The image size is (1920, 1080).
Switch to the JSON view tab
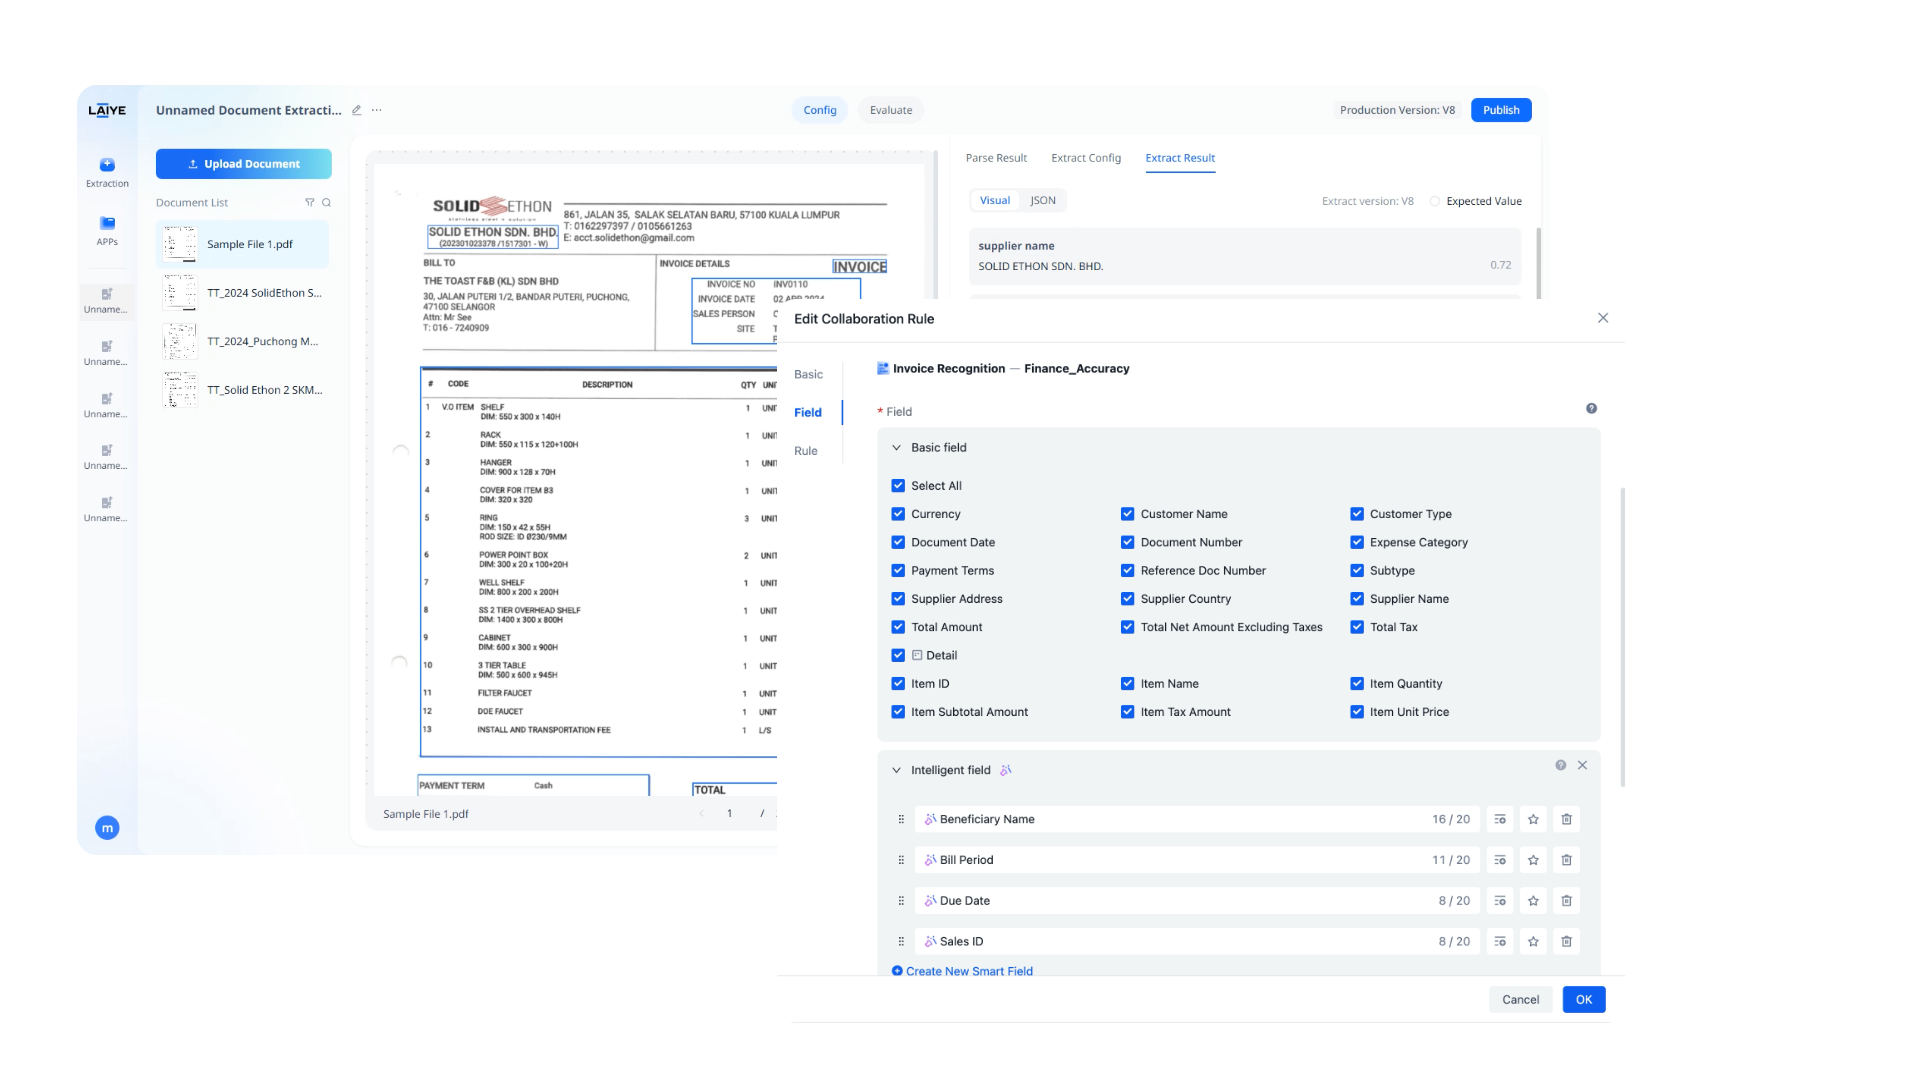coord(1043,200)
